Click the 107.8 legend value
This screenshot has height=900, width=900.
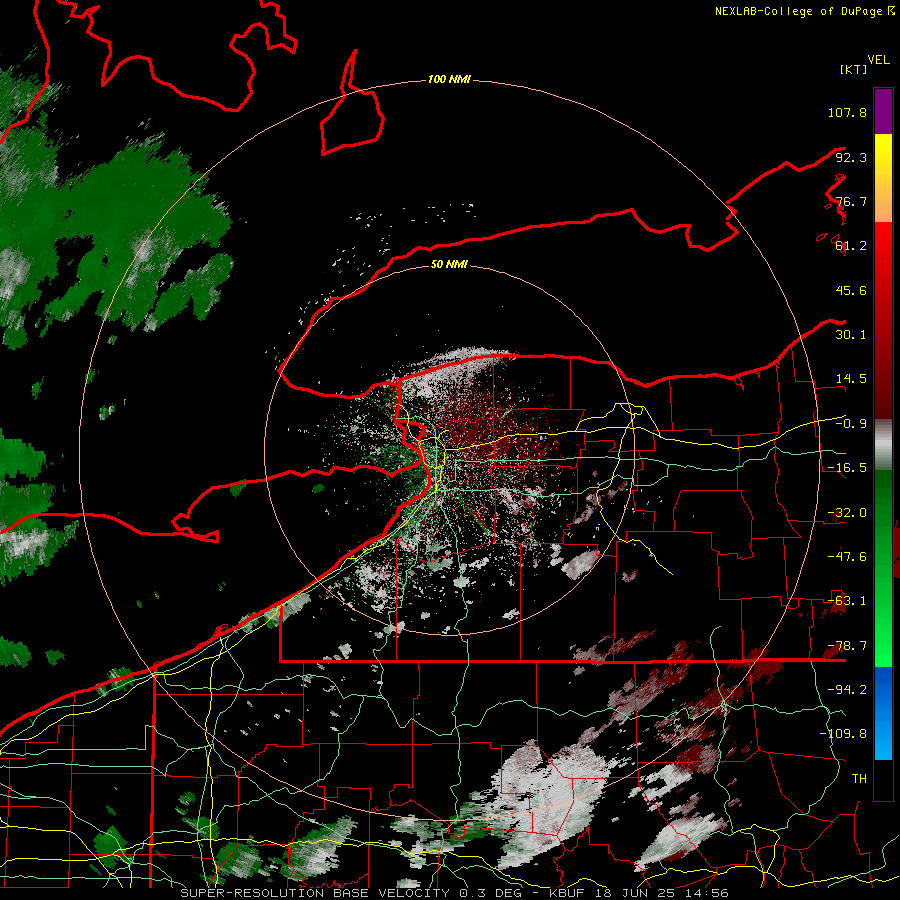847,112
